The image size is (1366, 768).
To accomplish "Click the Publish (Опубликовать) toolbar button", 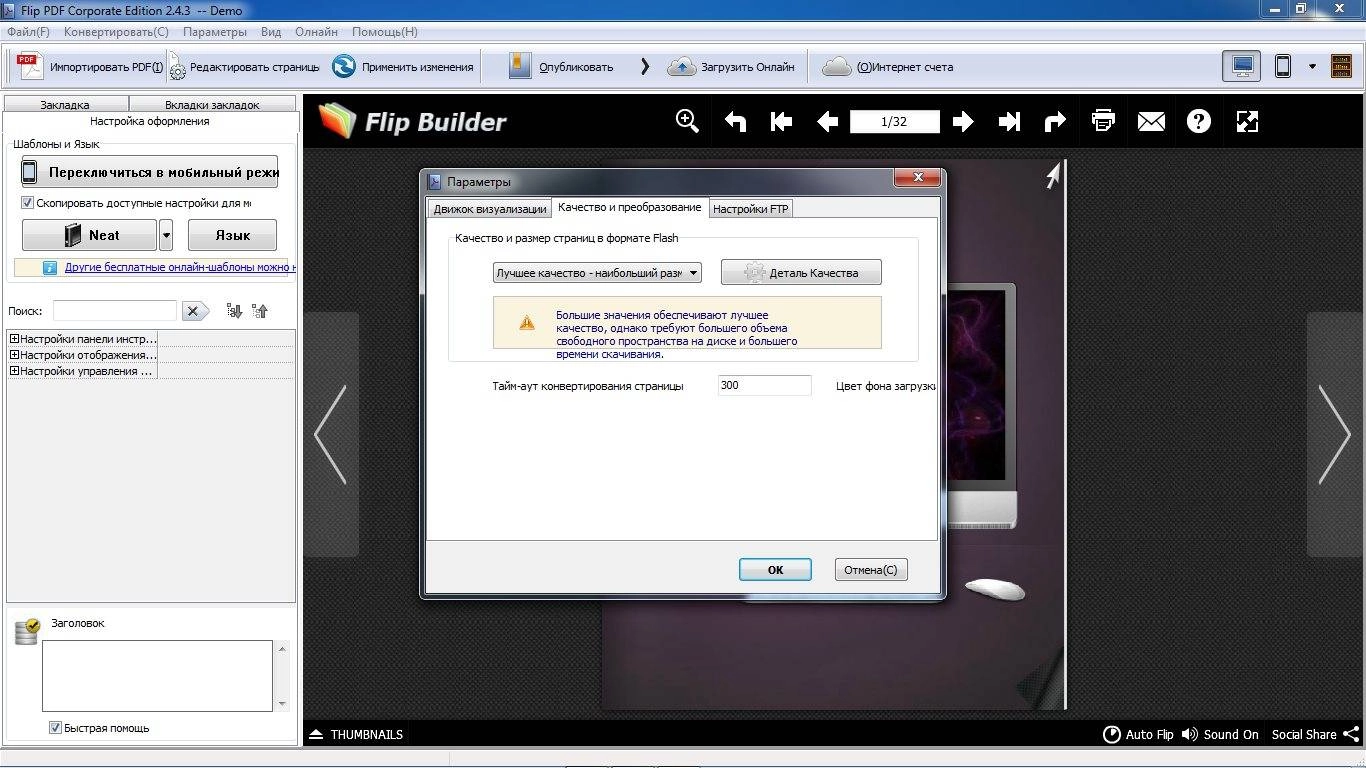I will 561,67.
